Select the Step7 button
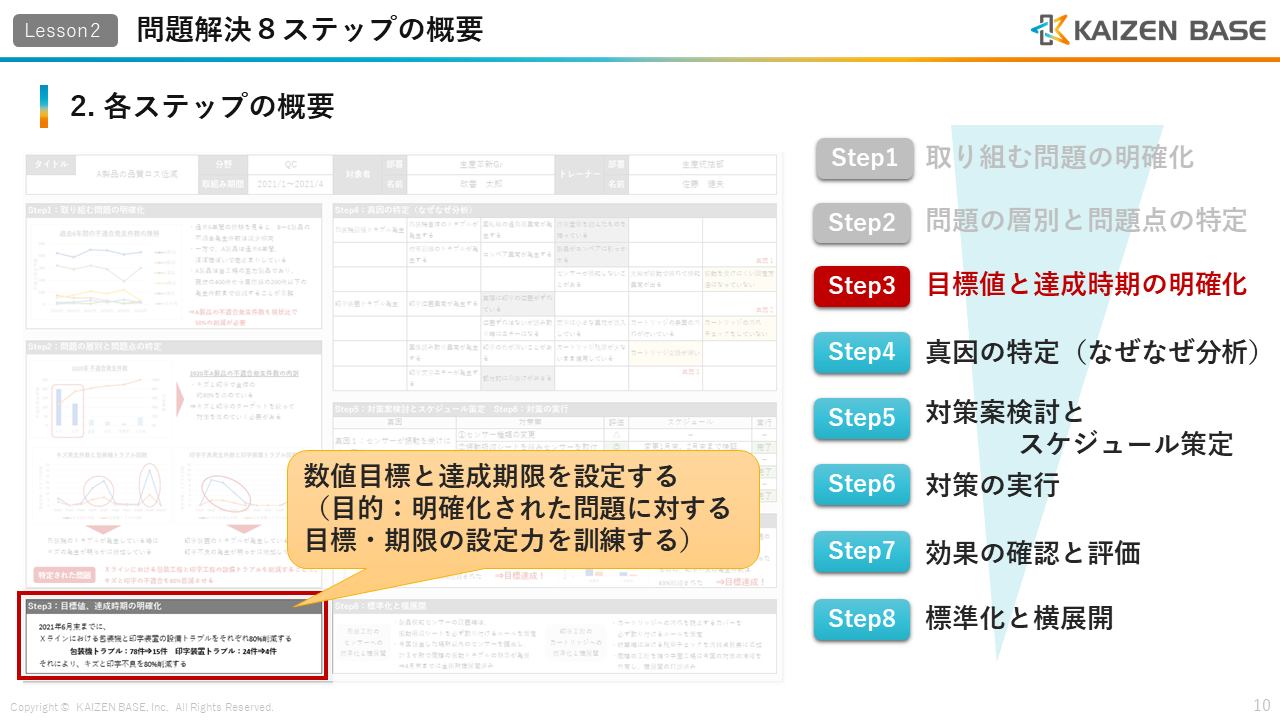This screenshot has height=720, width=1280. [x=863, y=552]
